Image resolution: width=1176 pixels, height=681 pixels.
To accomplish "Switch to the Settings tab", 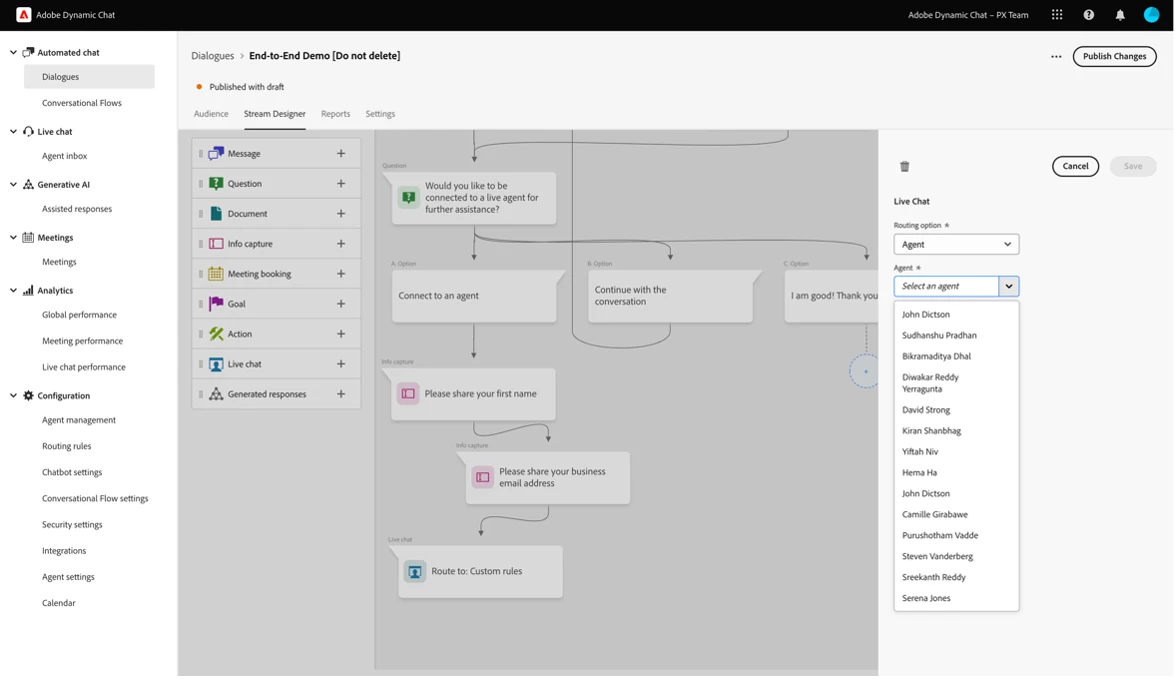I will [380, 114].
